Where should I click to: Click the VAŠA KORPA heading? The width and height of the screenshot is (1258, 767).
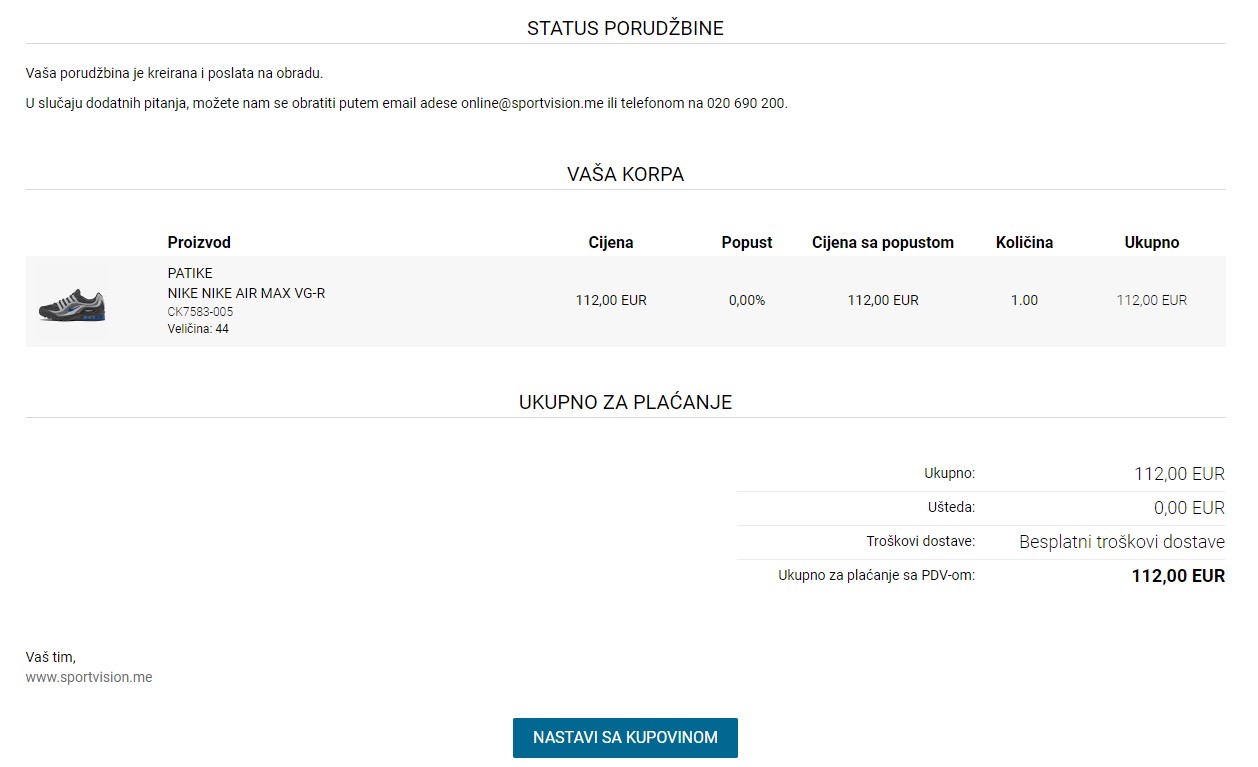coord(625,174)
